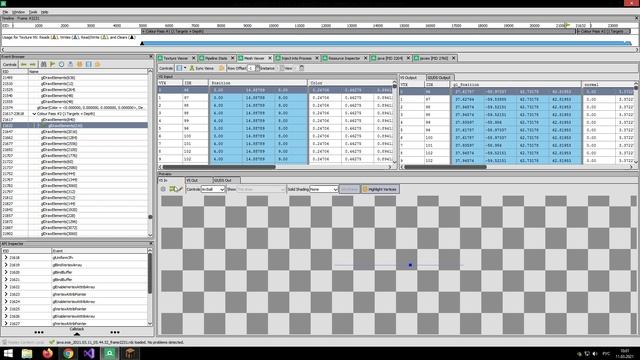
Task: Select the glClear event row 21574
Action: [74, 108]
